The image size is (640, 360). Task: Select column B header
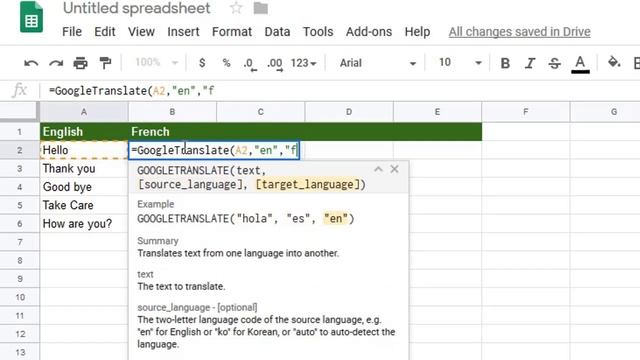point(172,112)
